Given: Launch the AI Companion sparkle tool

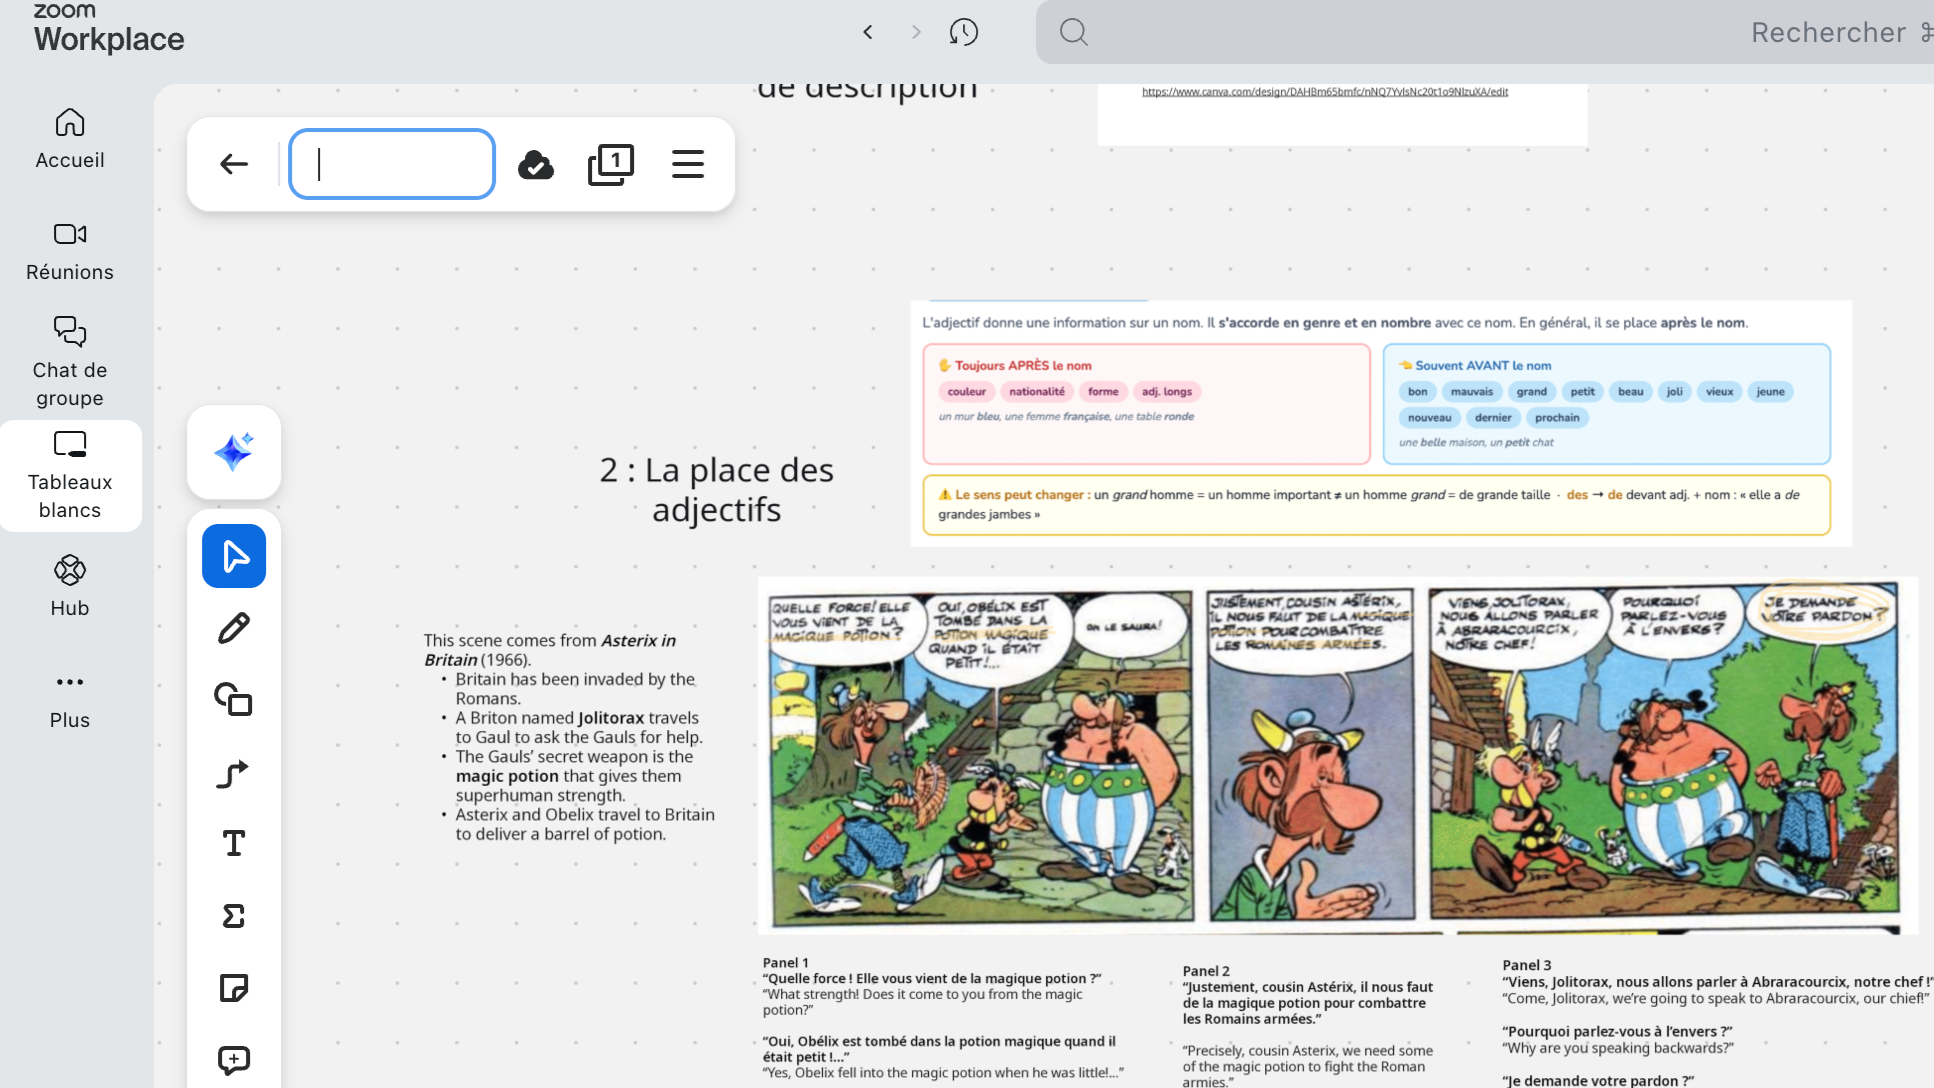Looking at the screenshot, I should tap(233, 452).
